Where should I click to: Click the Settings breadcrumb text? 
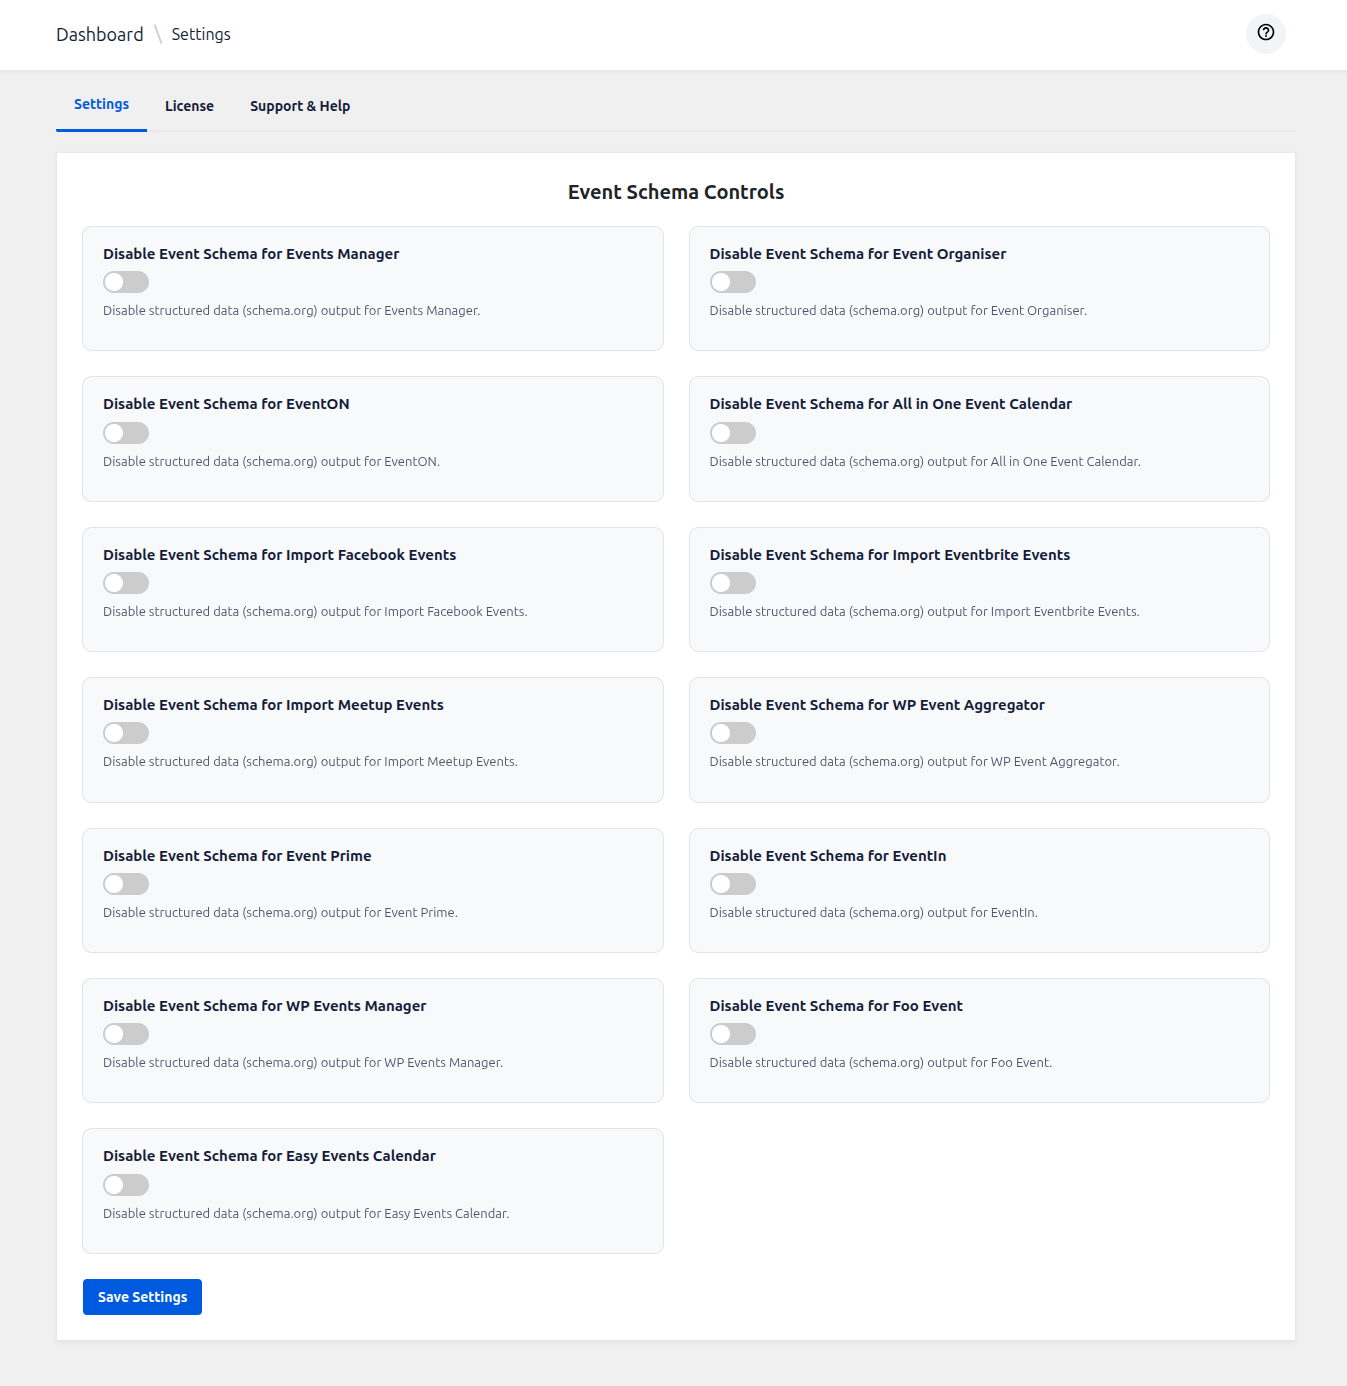[201, 34]
